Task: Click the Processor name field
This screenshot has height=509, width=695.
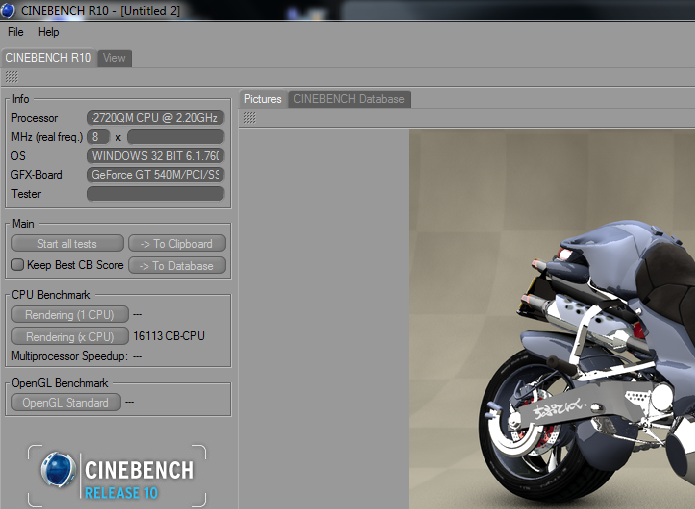Action: coord(155,118)
